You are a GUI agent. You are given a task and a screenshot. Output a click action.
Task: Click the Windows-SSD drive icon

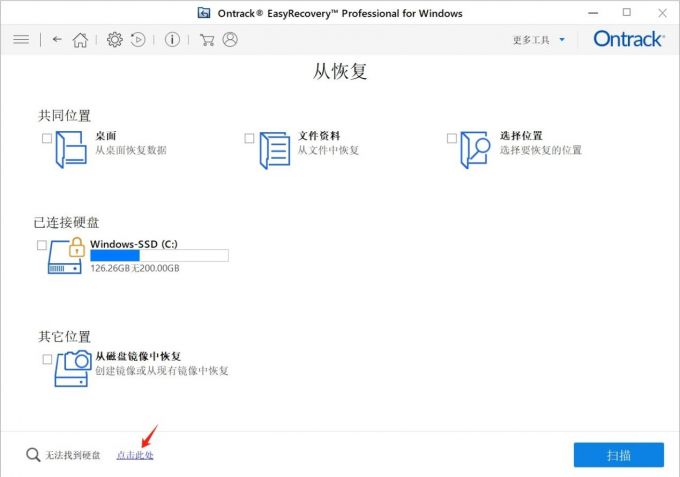(65, 256)
